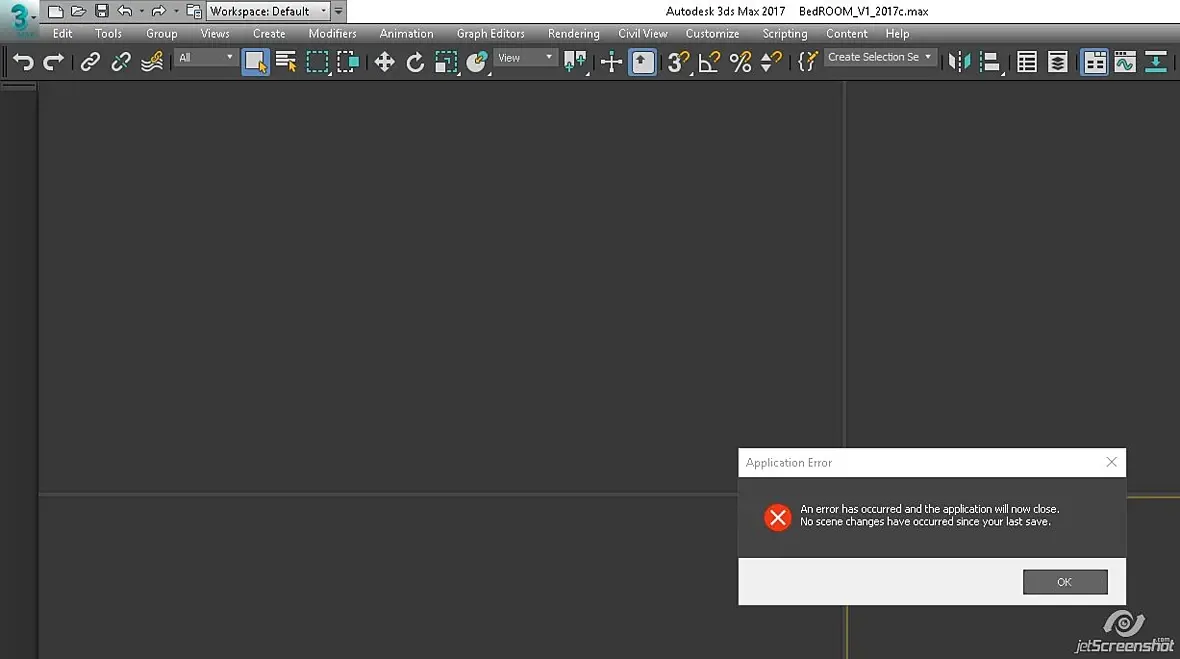Click the Create Selection Set field

(880, 57)
